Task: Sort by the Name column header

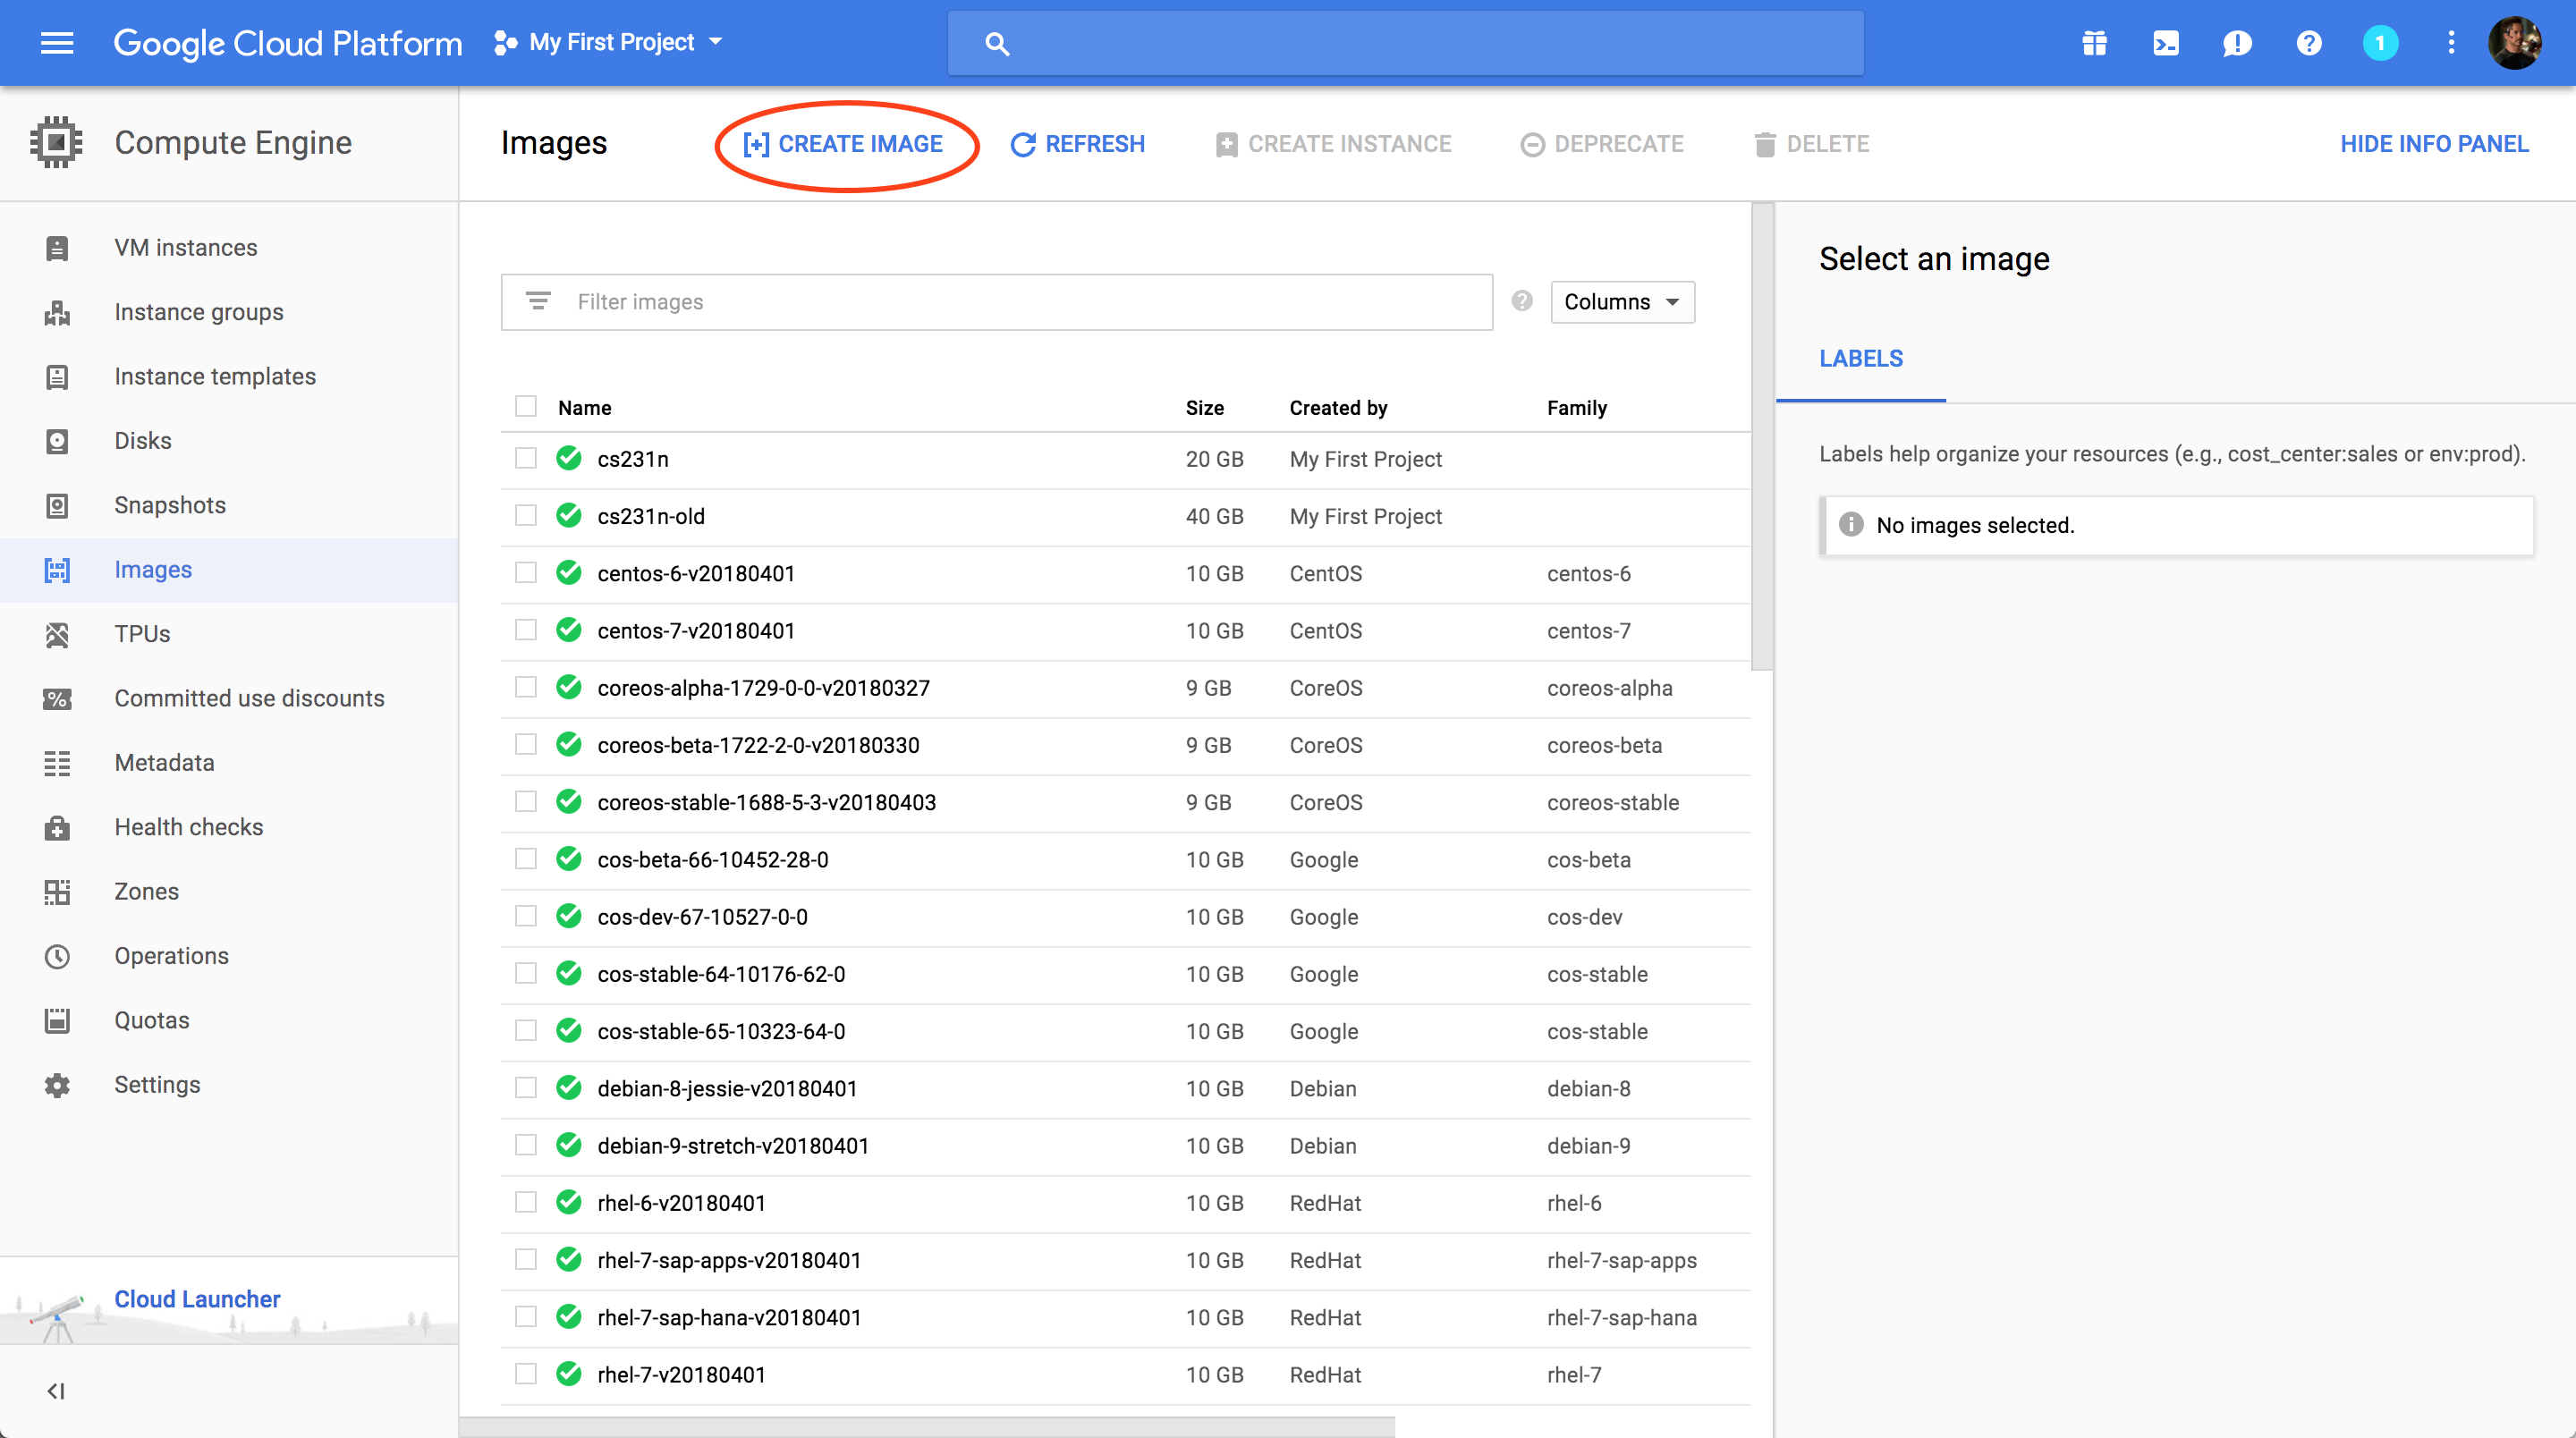Action: pyautogui.click(x=584, y=407)
